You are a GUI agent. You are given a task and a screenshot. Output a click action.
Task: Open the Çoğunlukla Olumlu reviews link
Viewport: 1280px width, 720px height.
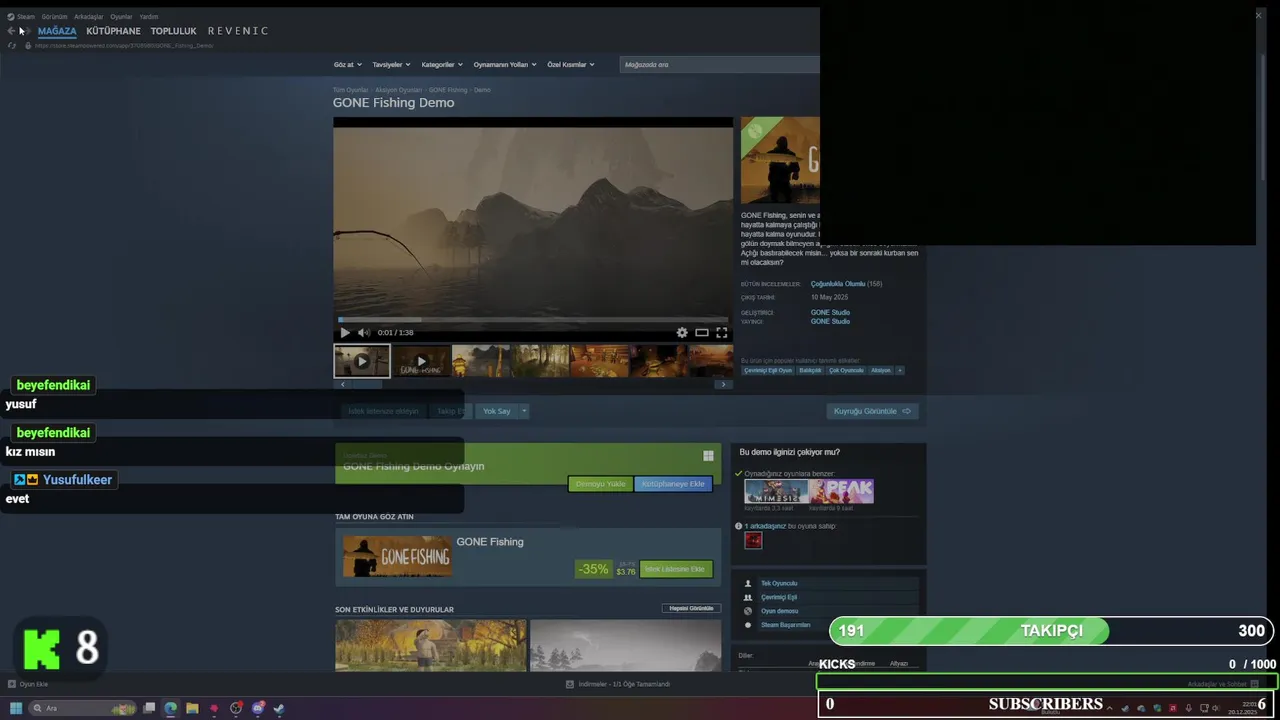coord(838,284)
